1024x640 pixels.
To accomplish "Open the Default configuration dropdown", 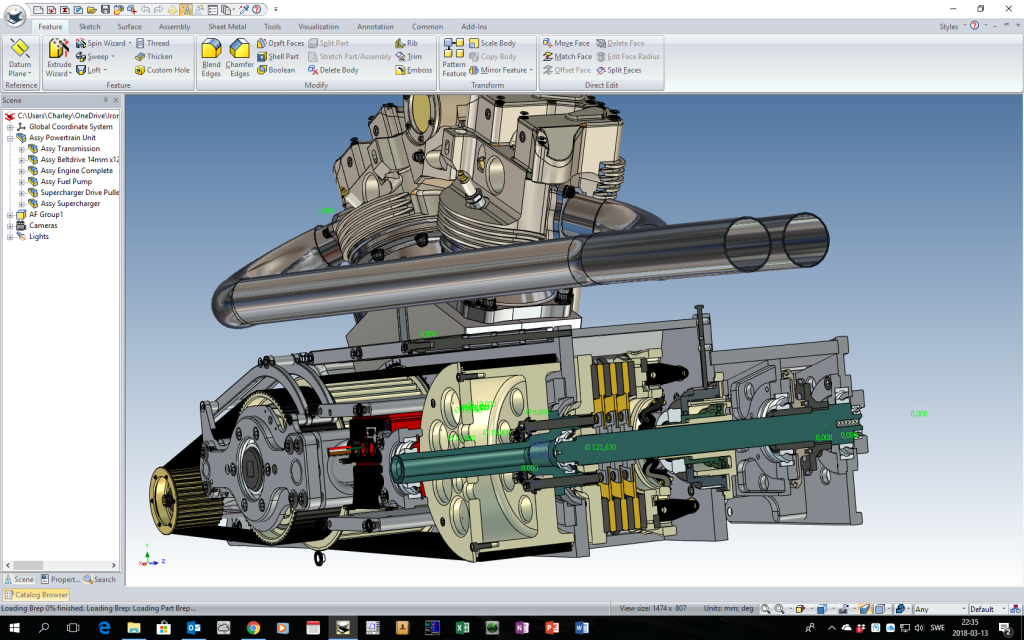I will [1003, 608].
